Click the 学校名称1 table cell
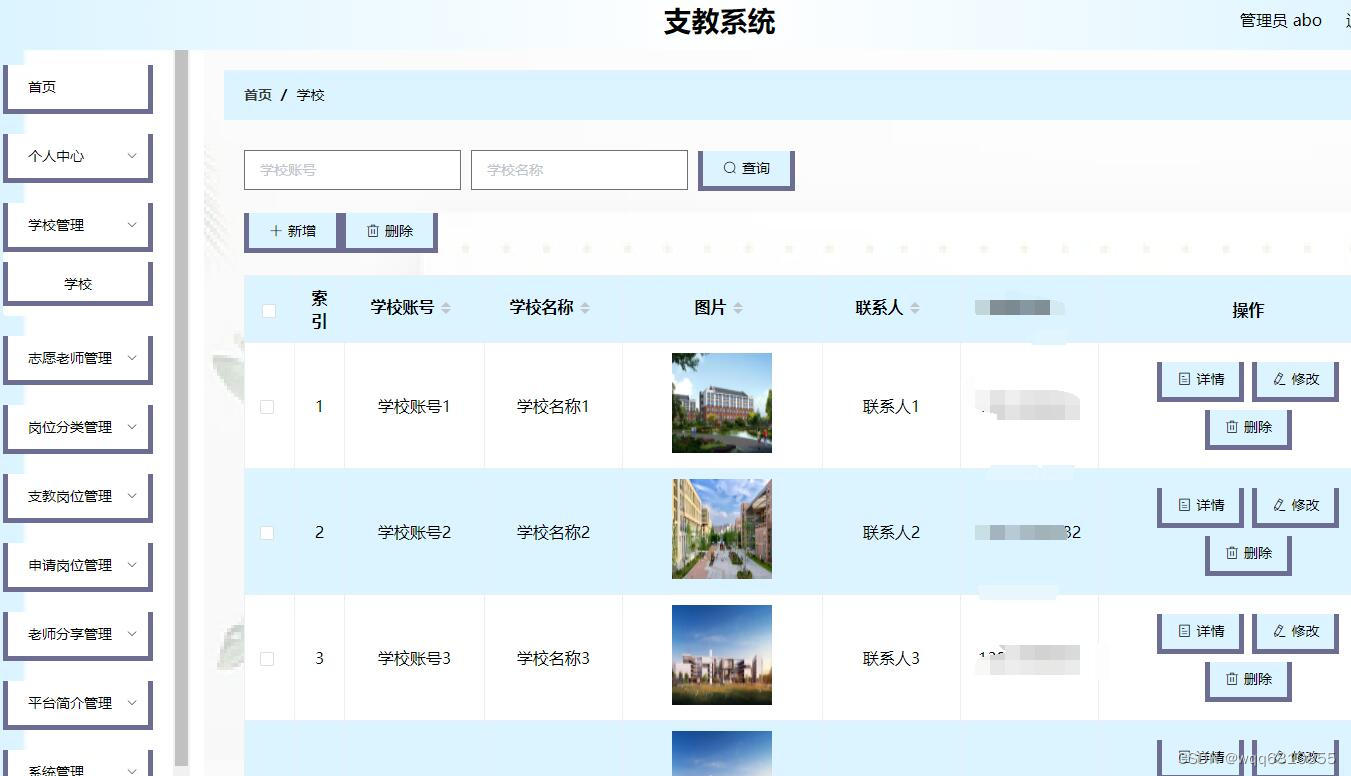The height and width of the screenshot is (776, 1351). point(553,407)
